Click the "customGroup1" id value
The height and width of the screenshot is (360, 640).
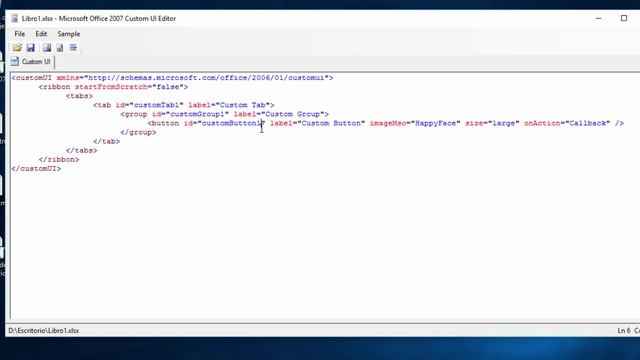click(x=197, y=114)
